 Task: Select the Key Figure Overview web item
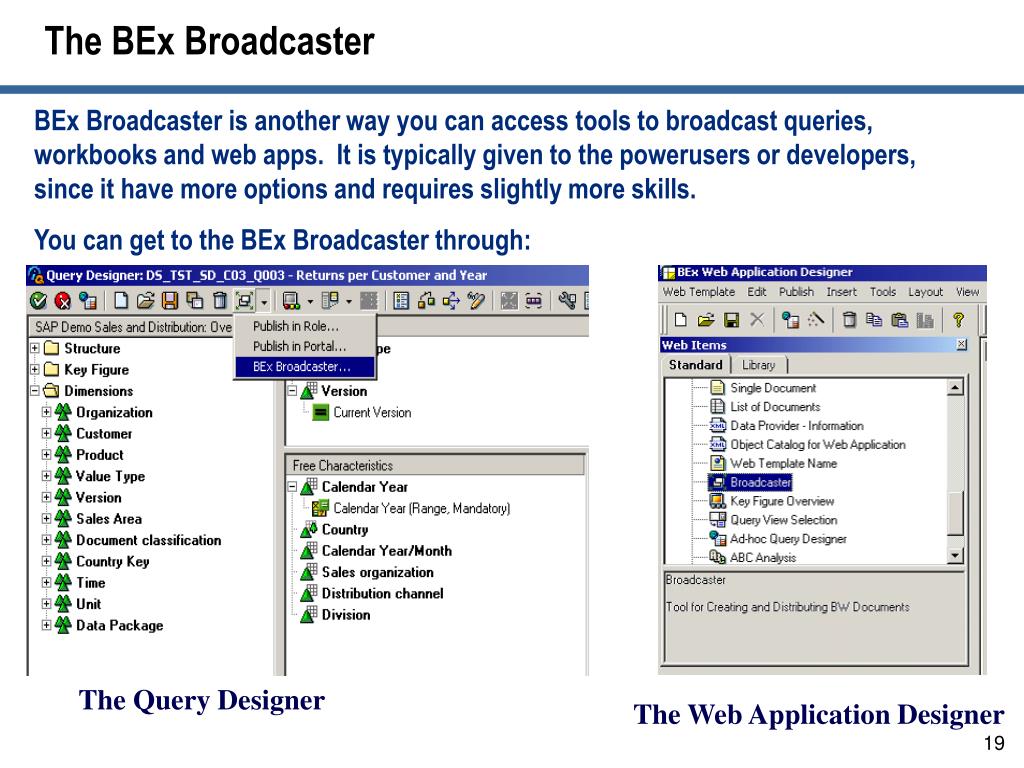click(772, 502)
